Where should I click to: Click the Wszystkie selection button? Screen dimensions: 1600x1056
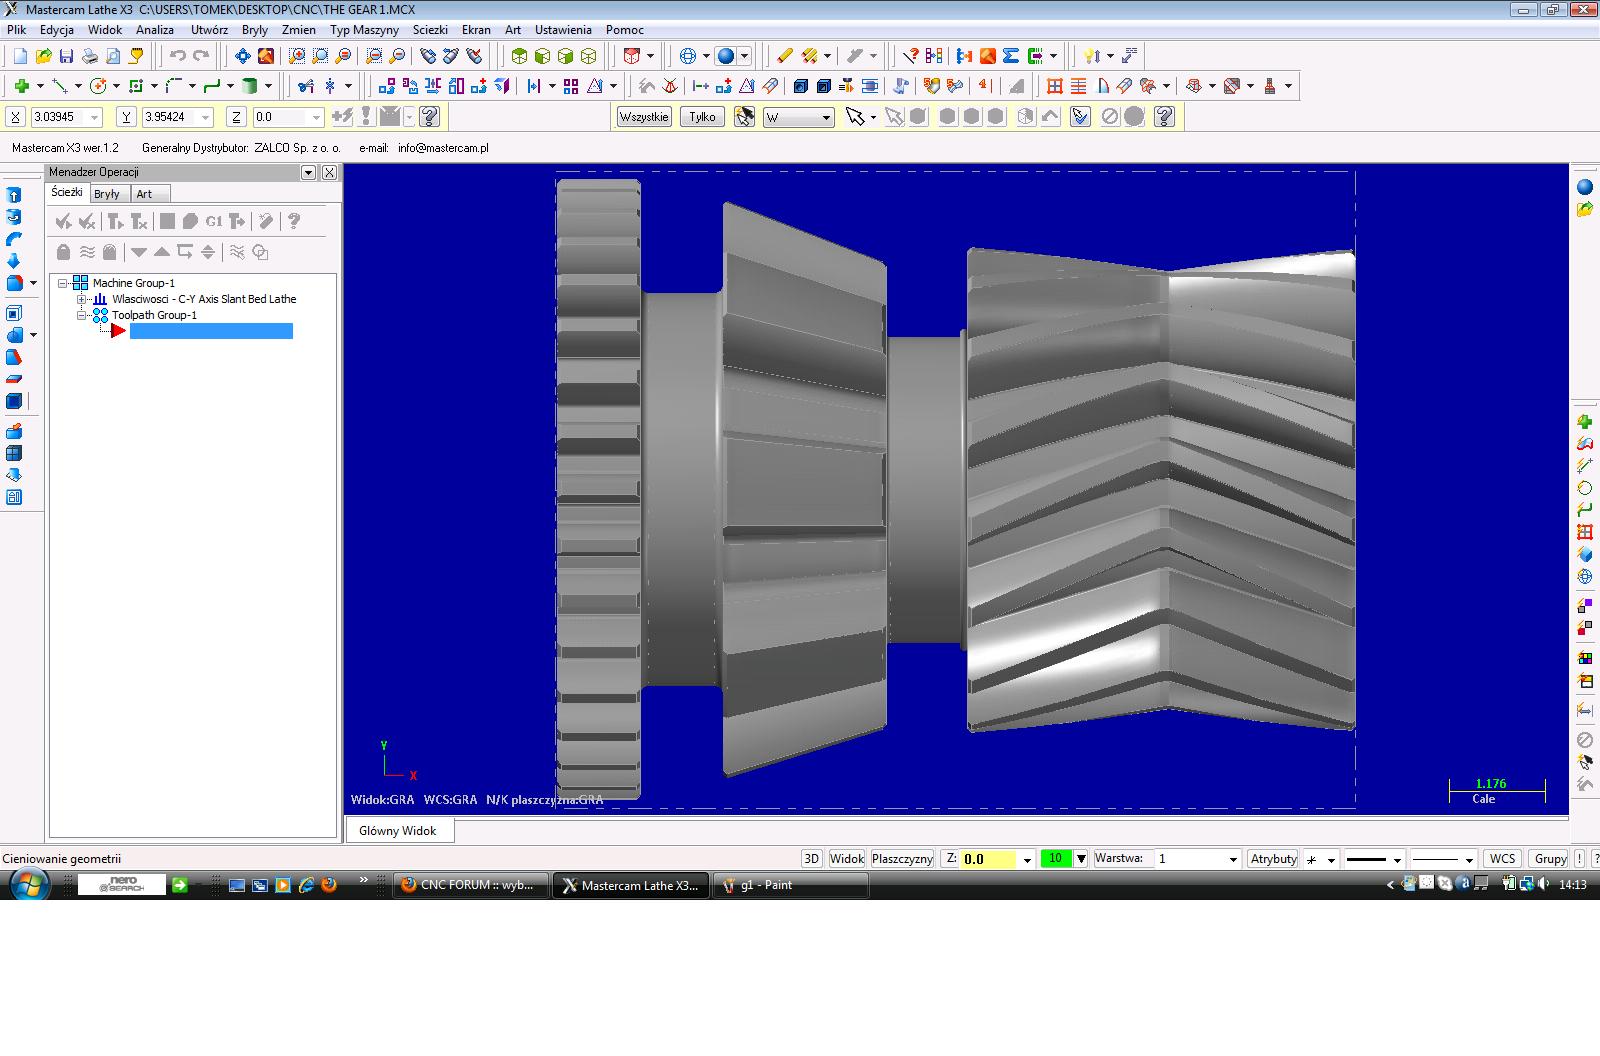[x=644, y=117]
